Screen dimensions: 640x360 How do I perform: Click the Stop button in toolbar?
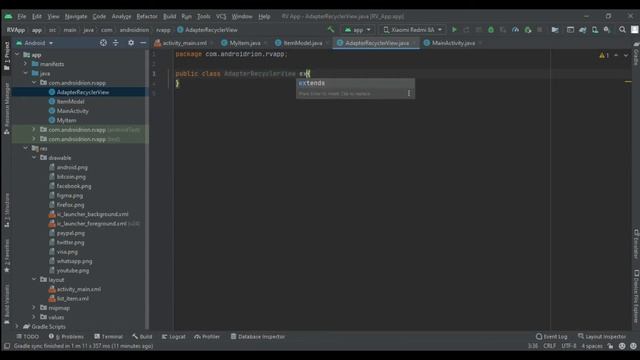540,30
